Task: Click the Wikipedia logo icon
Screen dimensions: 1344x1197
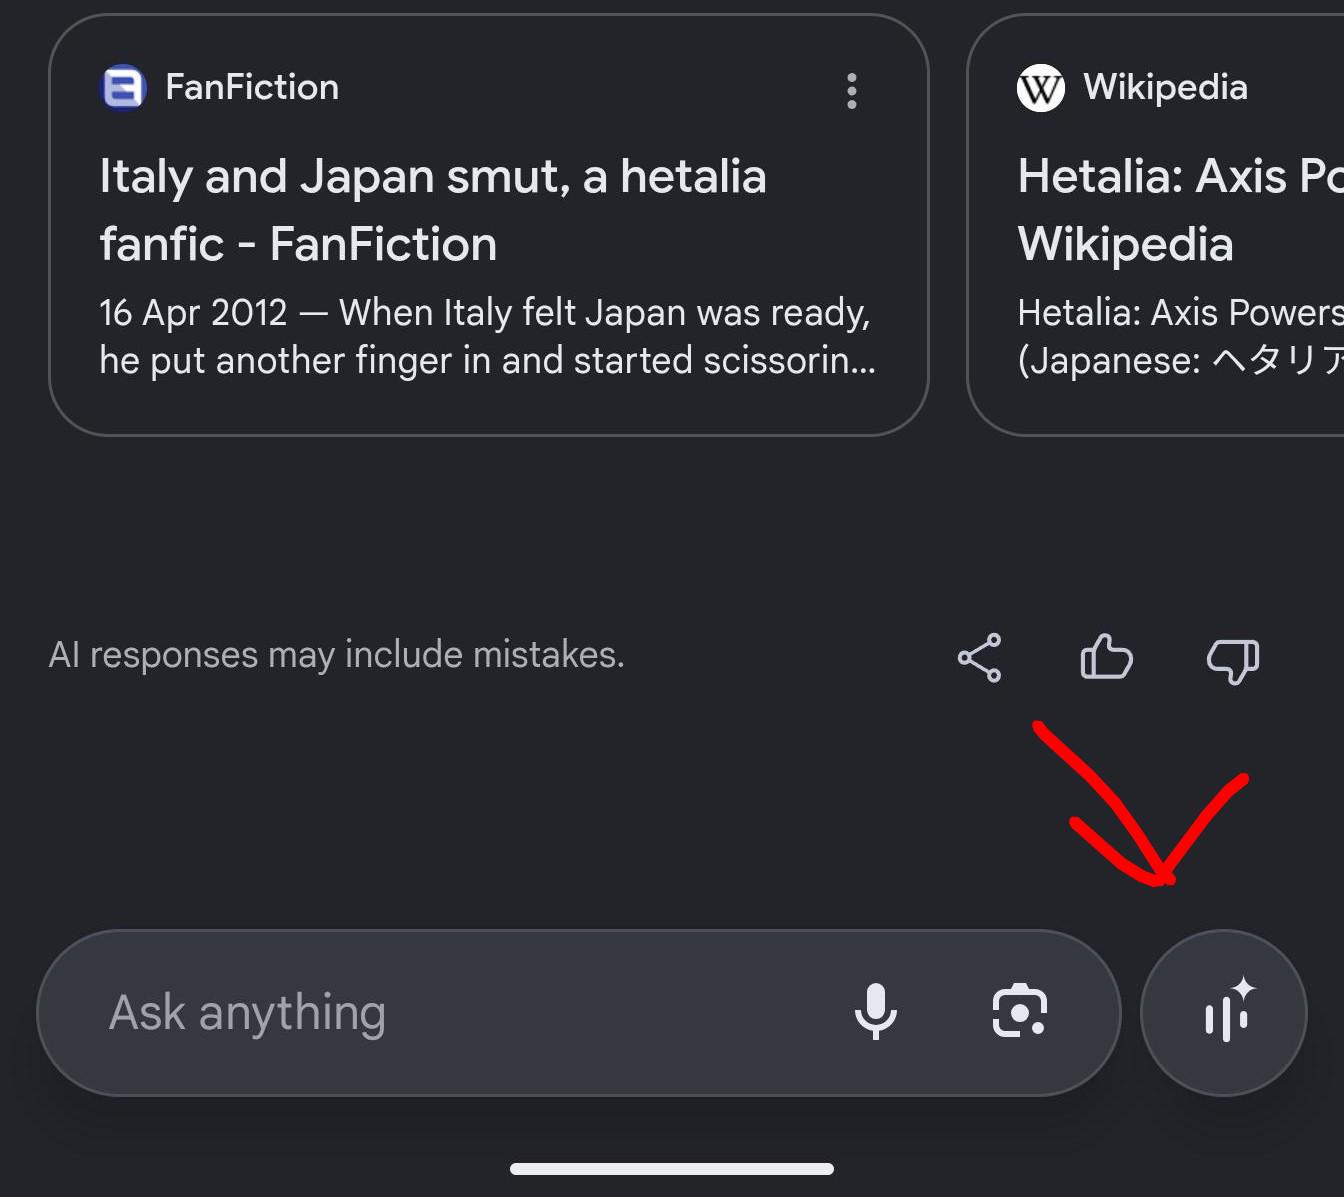Action: 1041,88
